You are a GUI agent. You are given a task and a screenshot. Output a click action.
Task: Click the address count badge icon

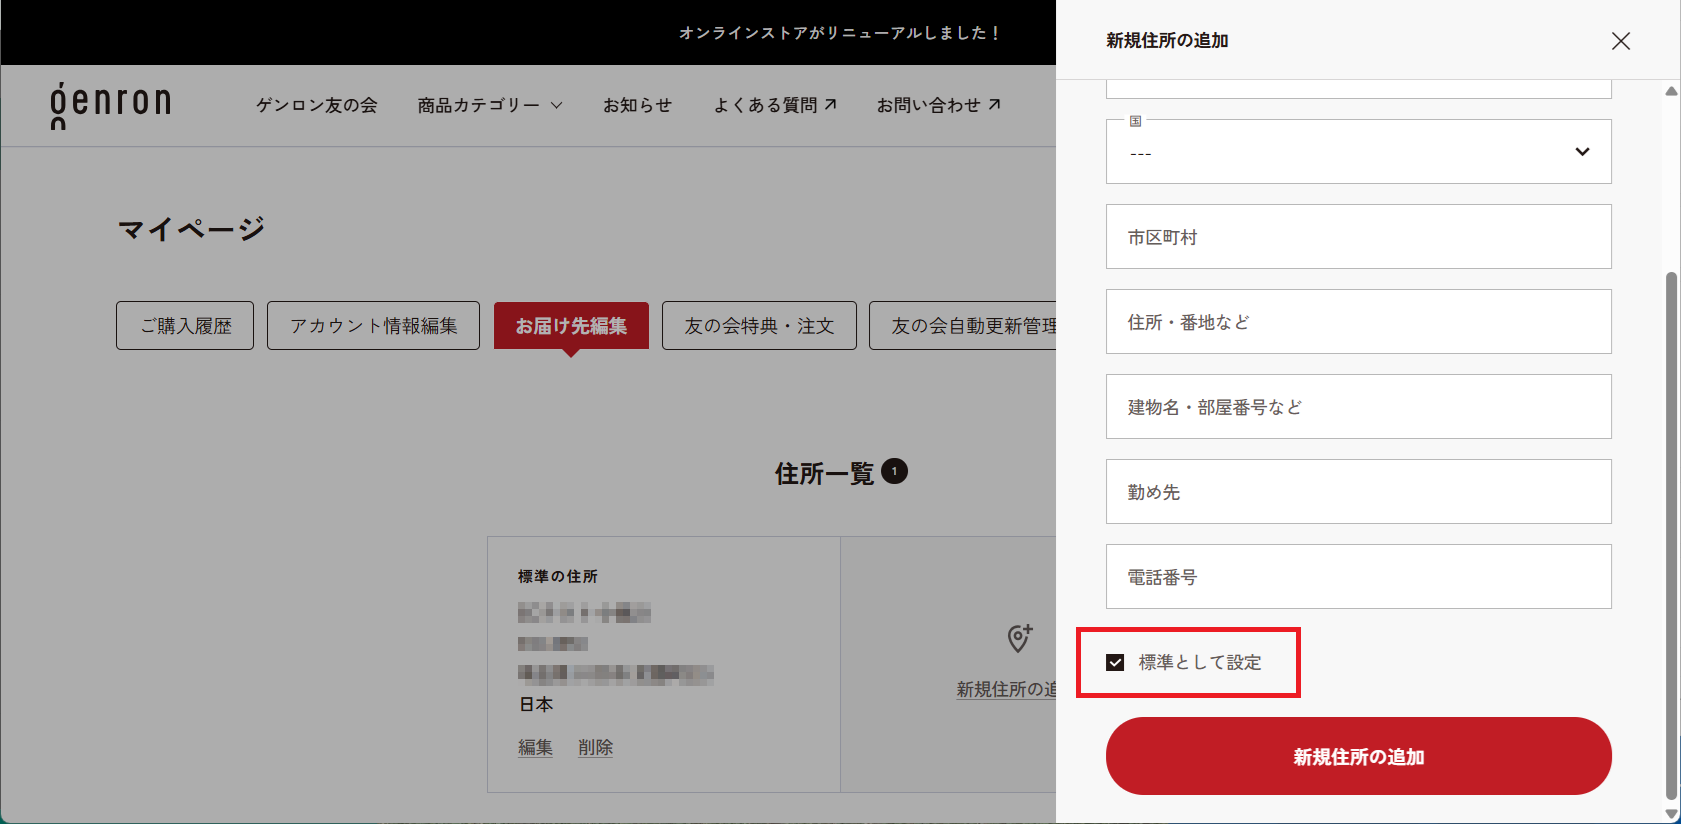(894, 471)
